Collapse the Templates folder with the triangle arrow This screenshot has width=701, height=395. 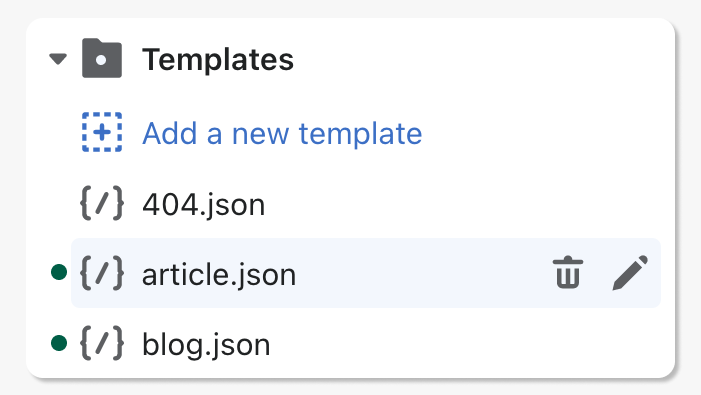pos(58,59)
